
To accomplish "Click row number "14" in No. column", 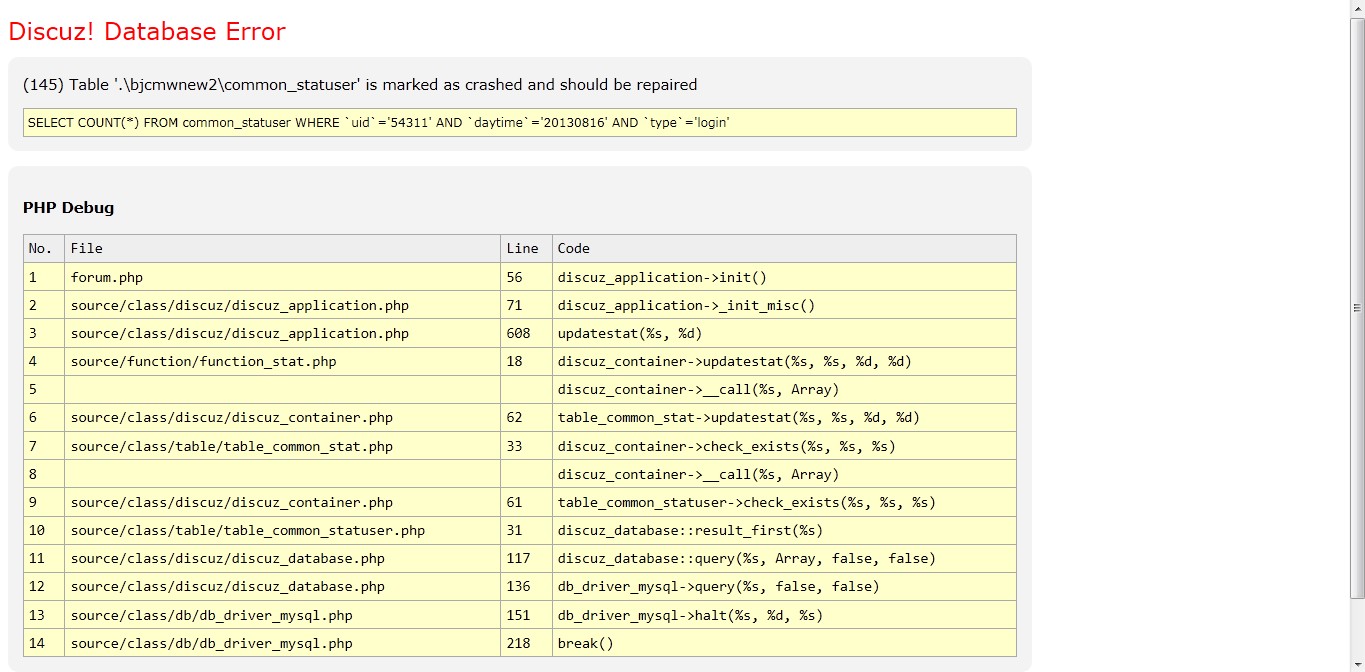I will 44,643.
